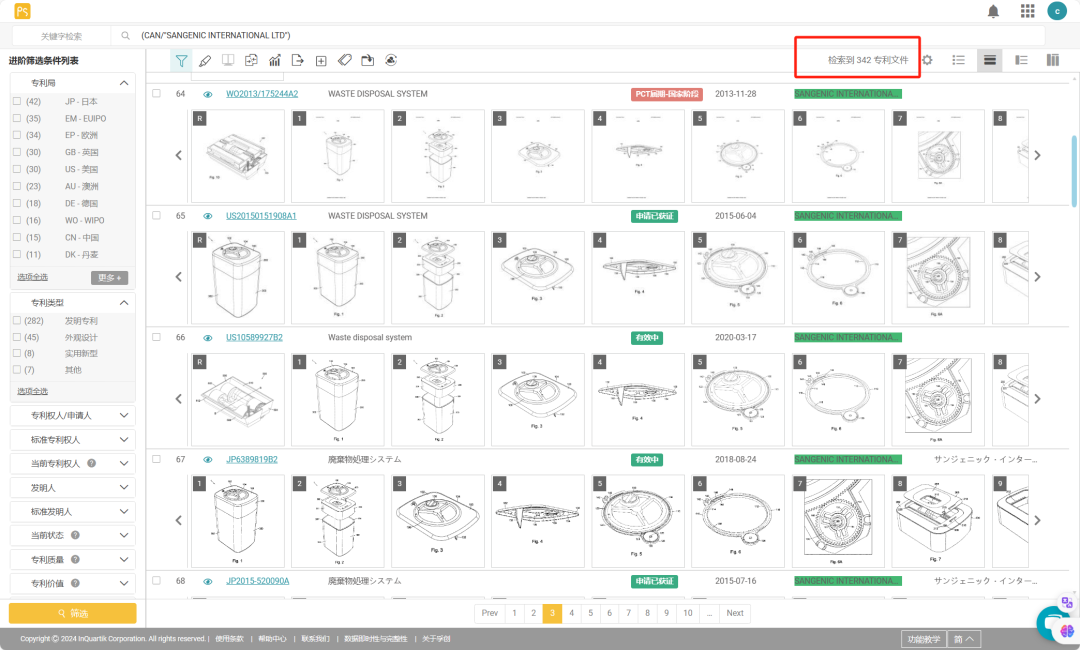Viewport: 1080px width, 650px height.
Task: Click the filter funnel icon in toolbar
Action: 181,61
